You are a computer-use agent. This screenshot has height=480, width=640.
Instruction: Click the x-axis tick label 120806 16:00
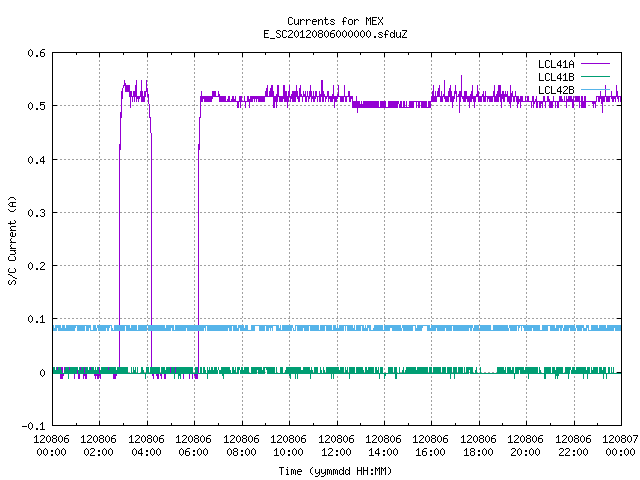pos(430,446)
